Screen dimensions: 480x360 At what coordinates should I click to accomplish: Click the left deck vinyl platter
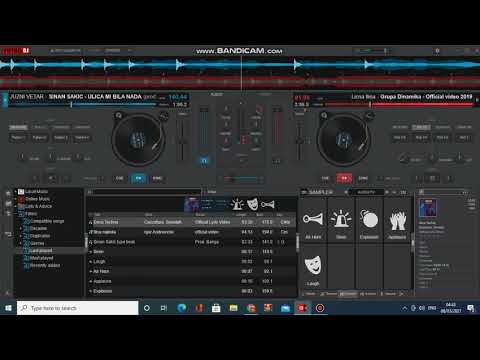(138, 139)
